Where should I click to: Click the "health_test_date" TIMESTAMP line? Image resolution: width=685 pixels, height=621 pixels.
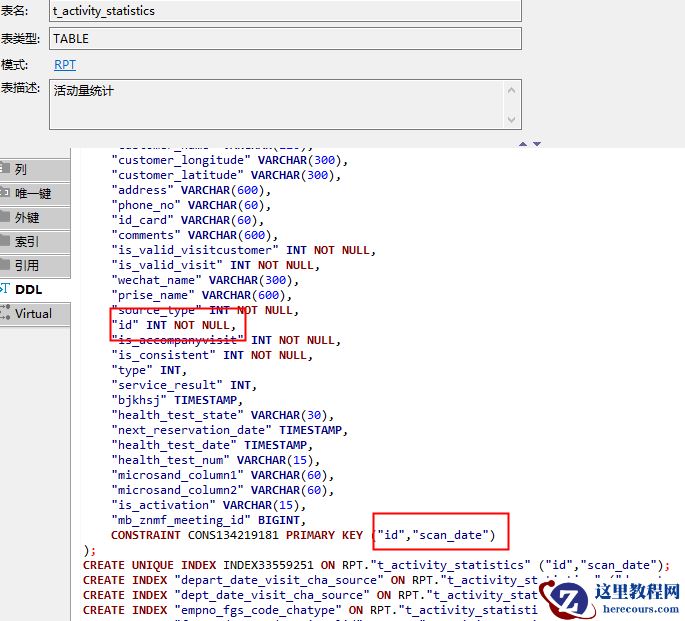212,445
